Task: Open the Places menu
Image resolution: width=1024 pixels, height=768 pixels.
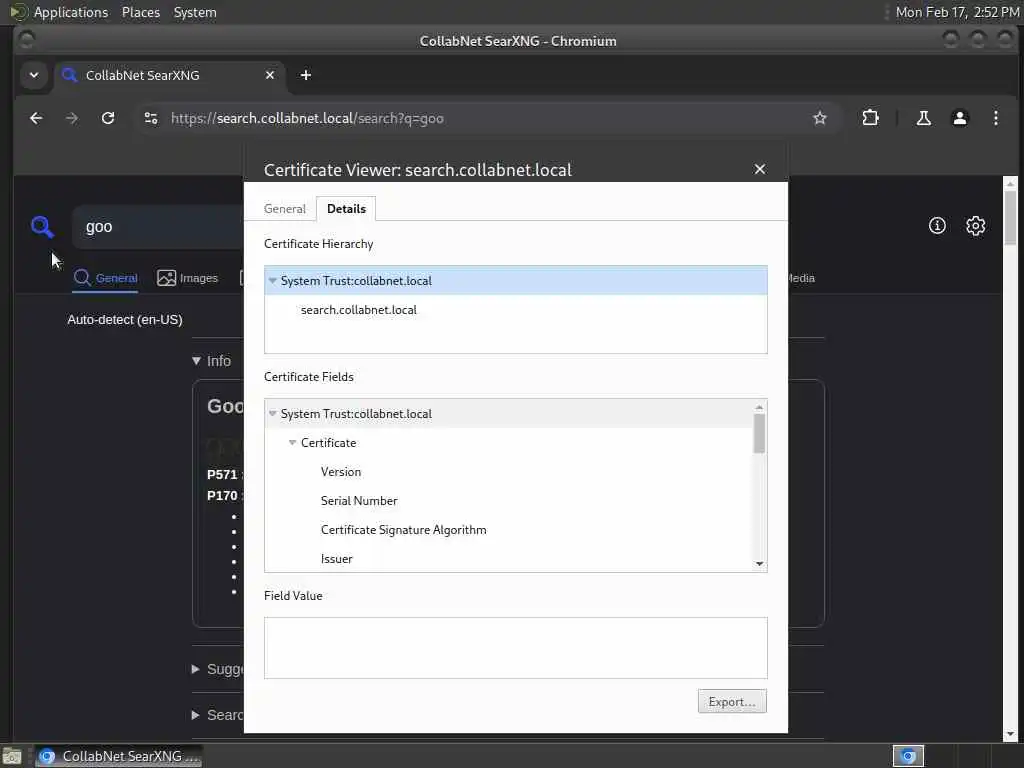Action: pyautogui.click(x=141, y=12)
